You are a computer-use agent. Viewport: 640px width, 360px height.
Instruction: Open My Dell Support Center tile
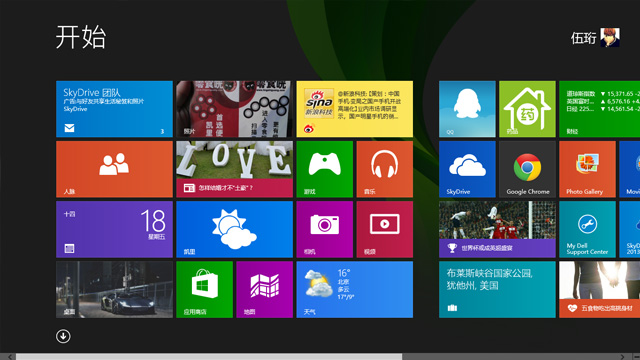tap(587, 229)
